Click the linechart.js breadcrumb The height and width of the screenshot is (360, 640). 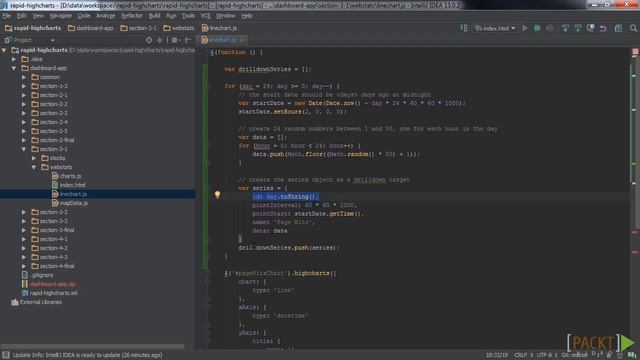coord(219,28)
